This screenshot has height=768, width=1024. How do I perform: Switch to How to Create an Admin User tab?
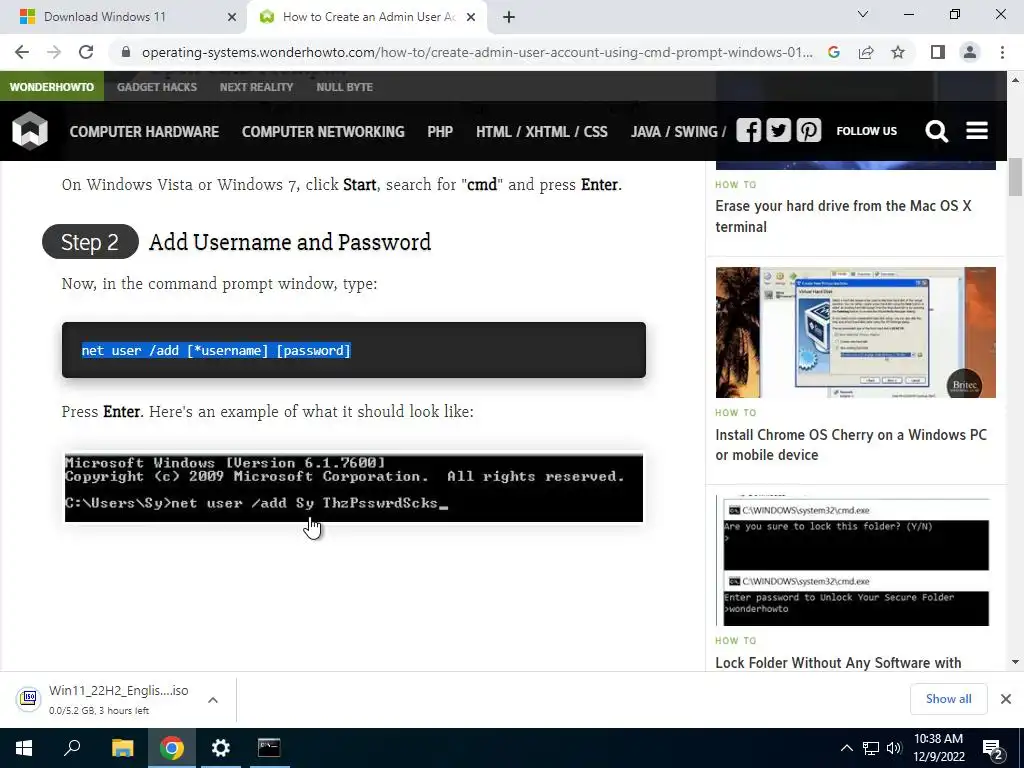tap(368, 17)
